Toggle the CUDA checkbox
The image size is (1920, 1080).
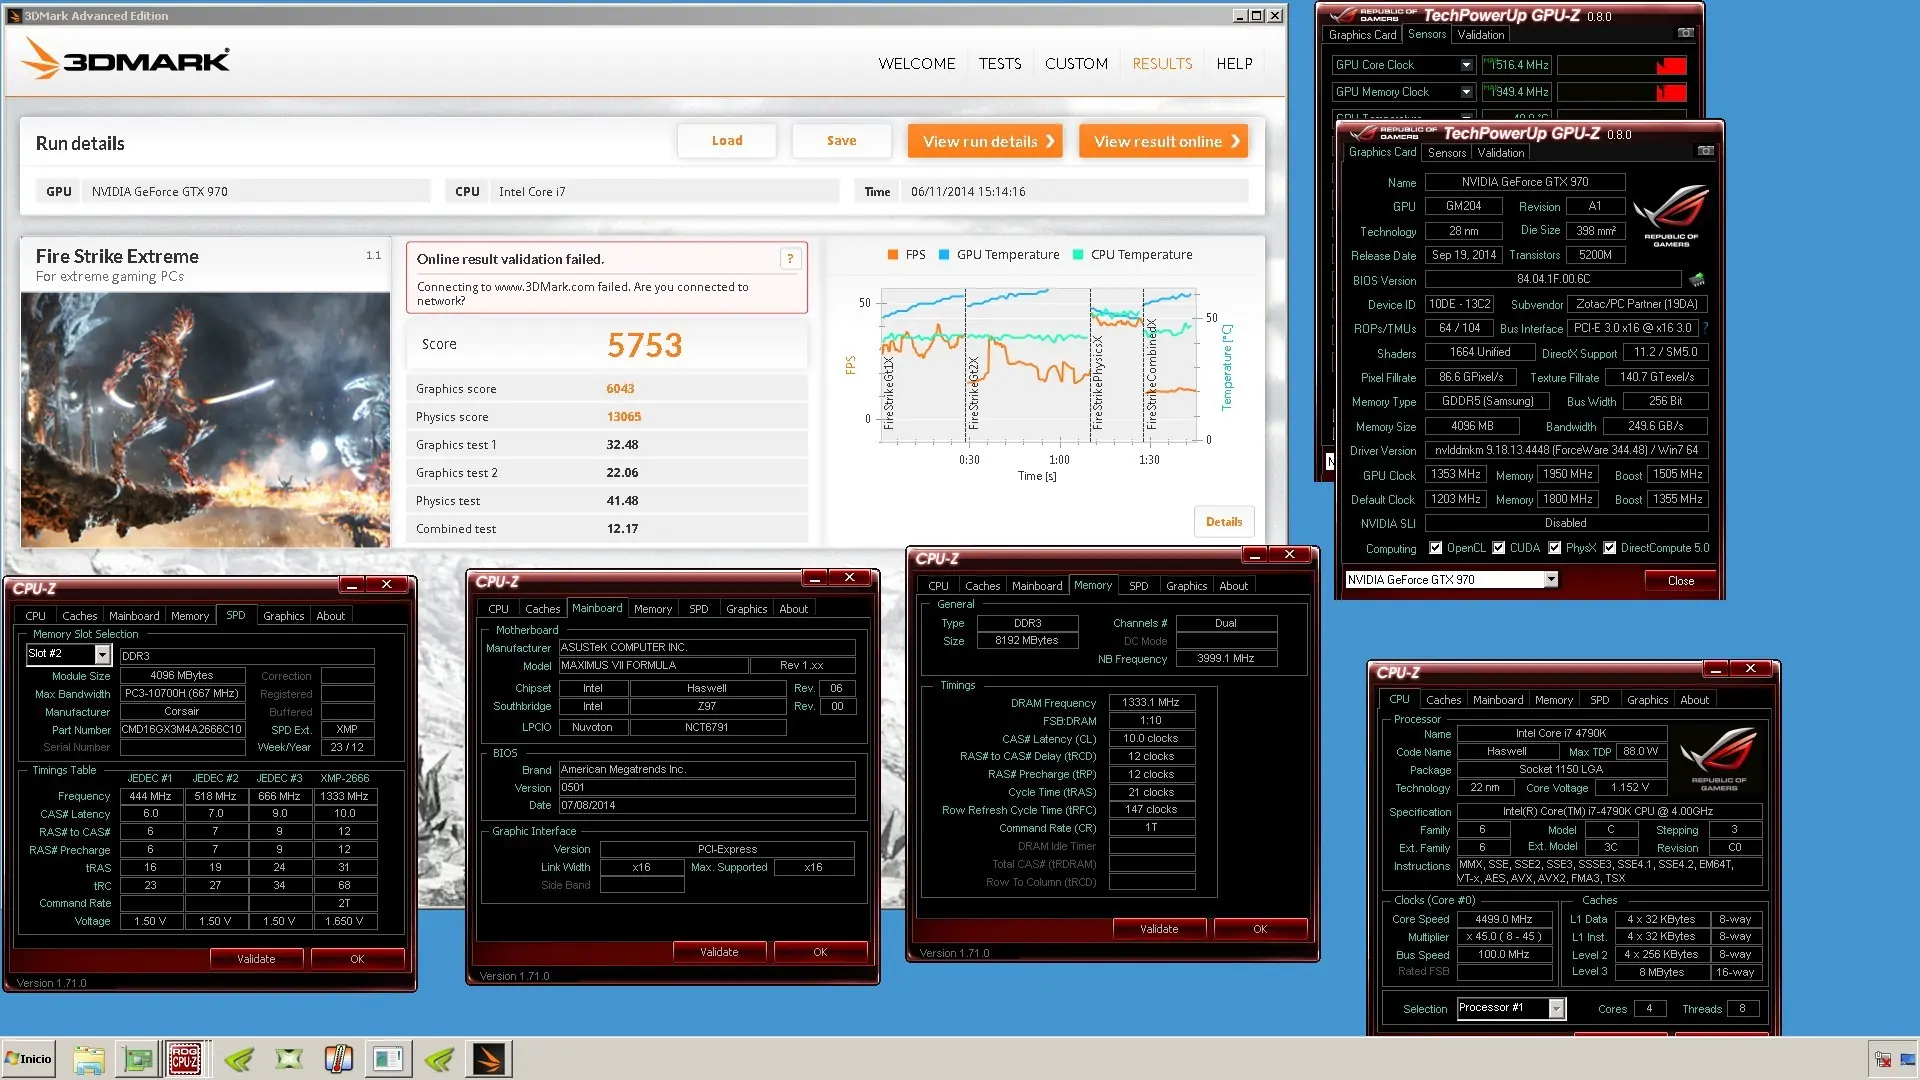[1499, 548]
